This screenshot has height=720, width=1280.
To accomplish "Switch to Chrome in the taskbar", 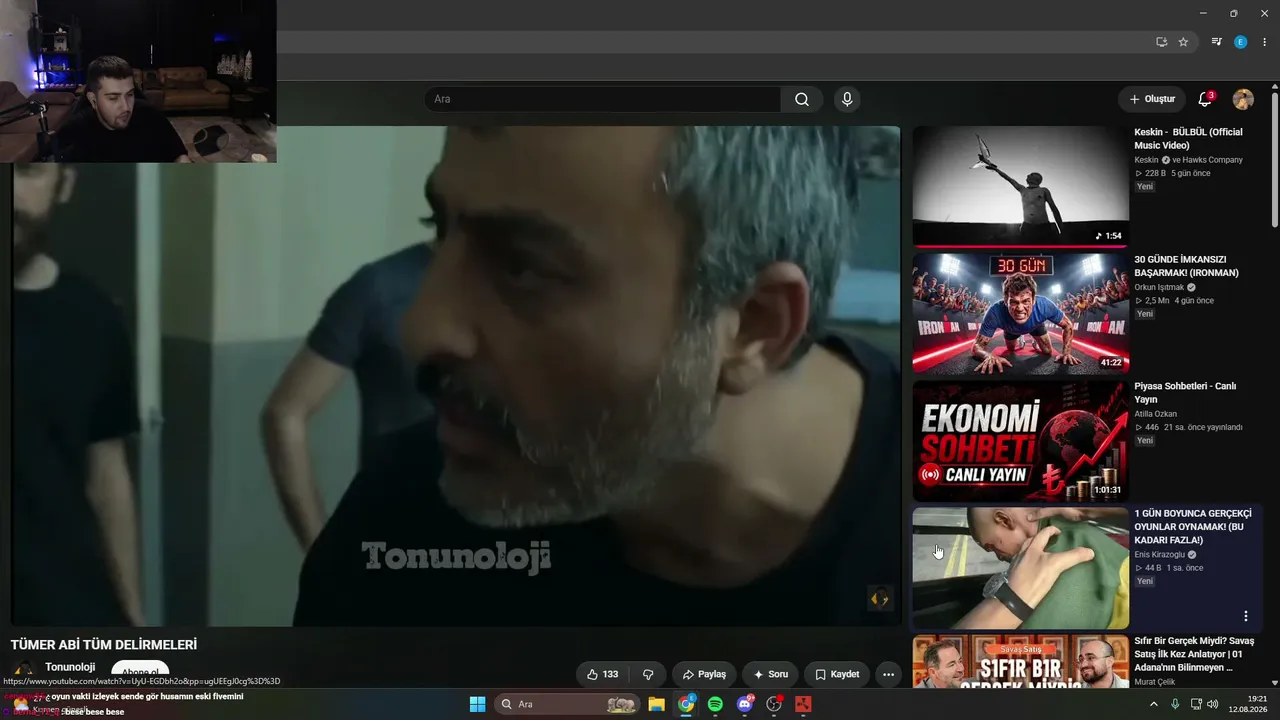I will pos(686,704).
